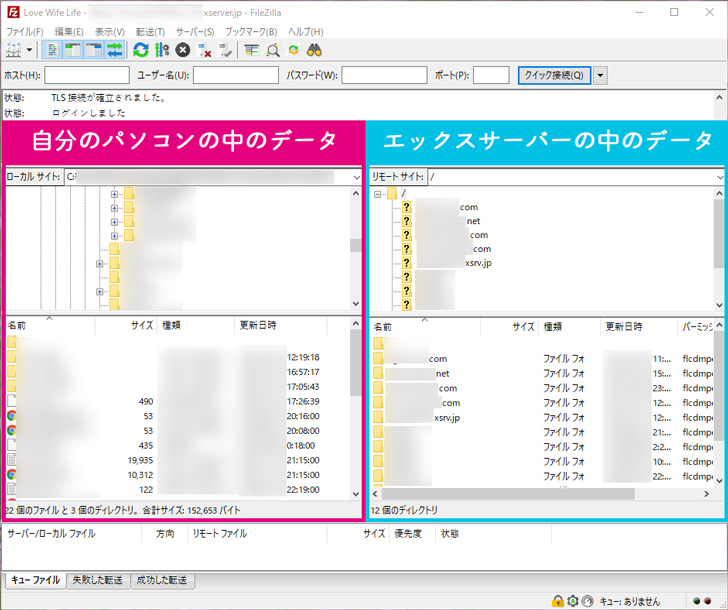Click the クイック接続(Q) button
The height and width of the screenshot is (610, 728).
[x=554, y=75]
